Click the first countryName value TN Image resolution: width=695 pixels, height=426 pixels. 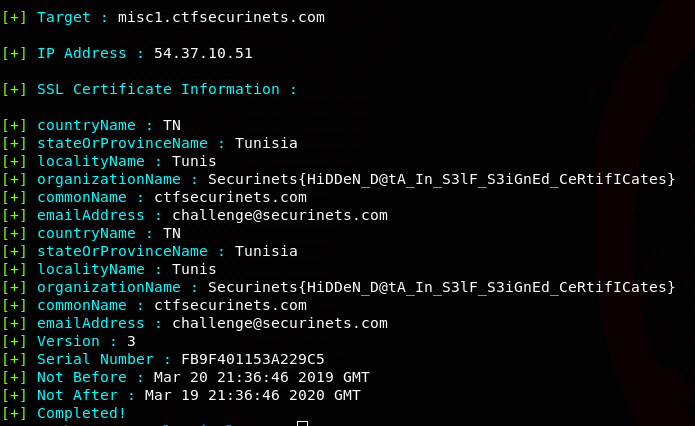(171, 125)
